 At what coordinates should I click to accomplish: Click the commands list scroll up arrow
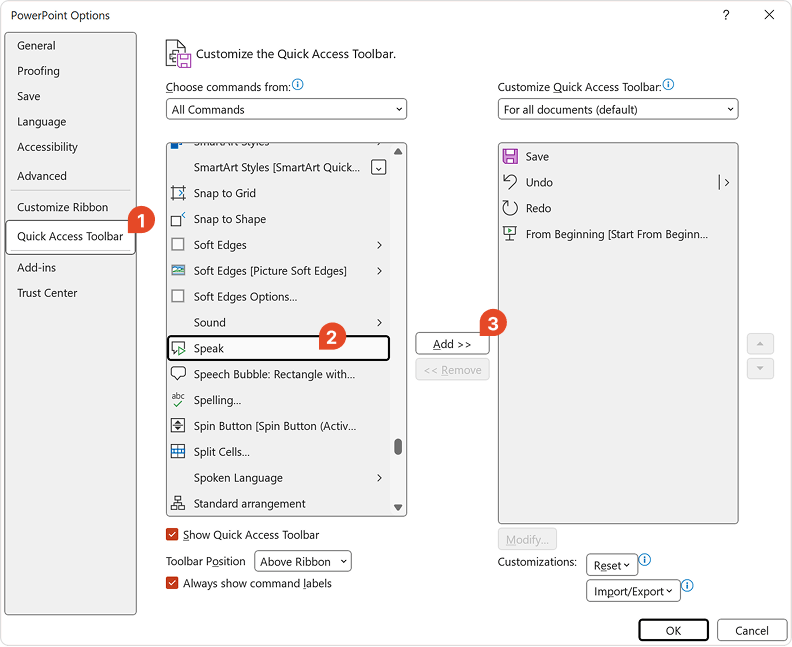(398, 151)
